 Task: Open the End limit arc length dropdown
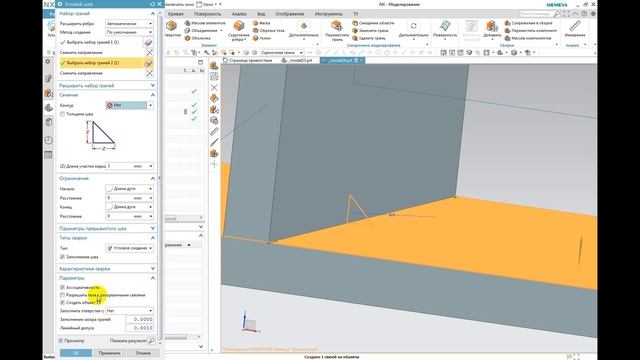(x=129, y=207)
